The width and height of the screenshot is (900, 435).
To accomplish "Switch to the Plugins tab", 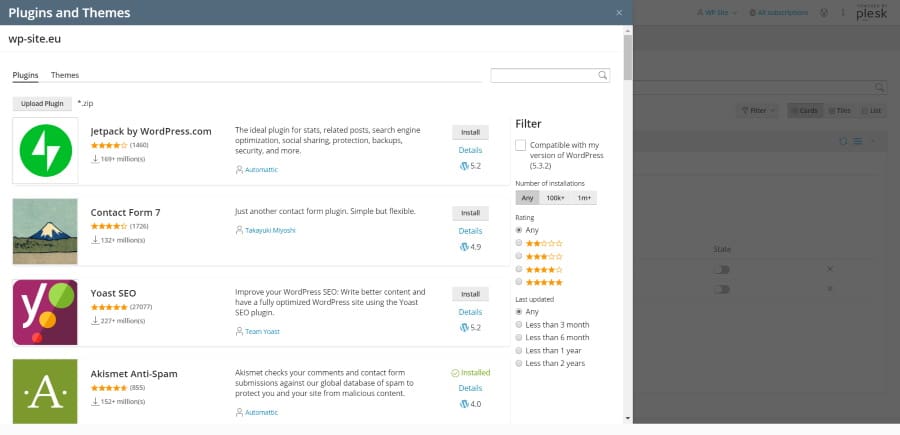I will click(25, 75).
